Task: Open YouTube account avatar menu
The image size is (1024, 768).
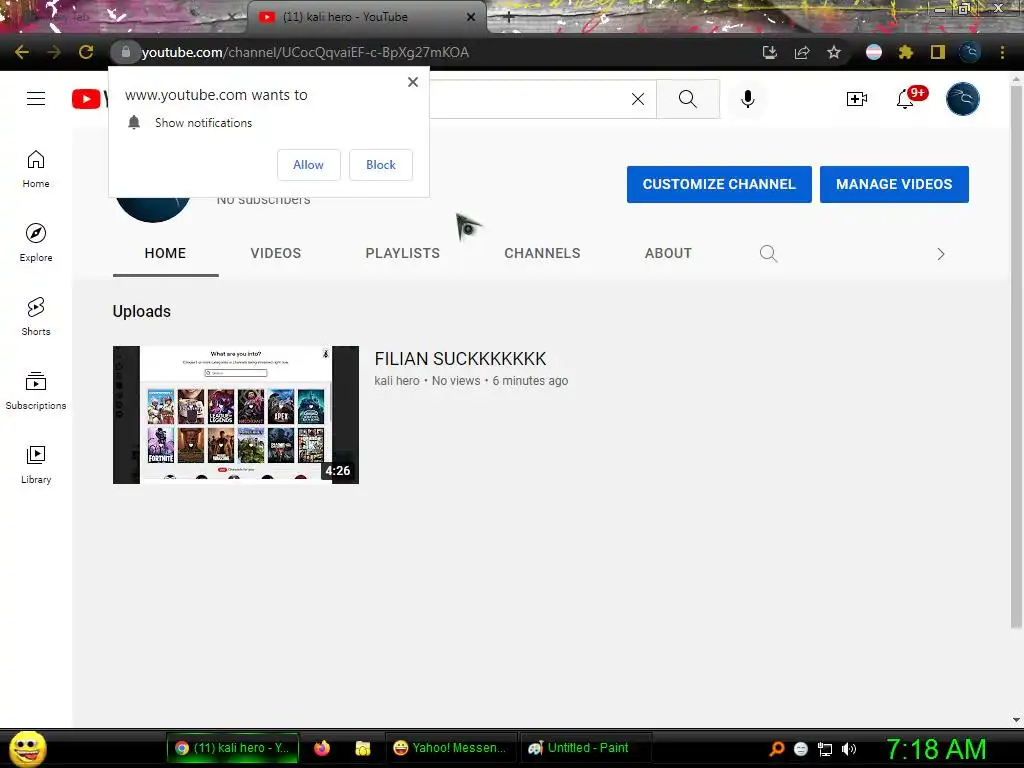Action: 963,99
